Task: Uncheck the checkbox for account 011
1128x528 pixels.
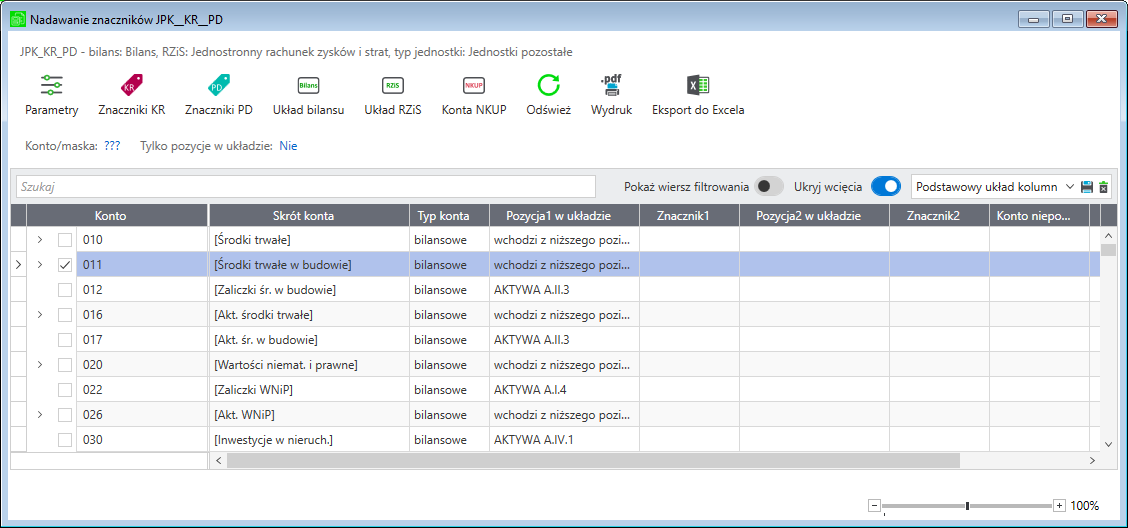Action: (65, 265)
